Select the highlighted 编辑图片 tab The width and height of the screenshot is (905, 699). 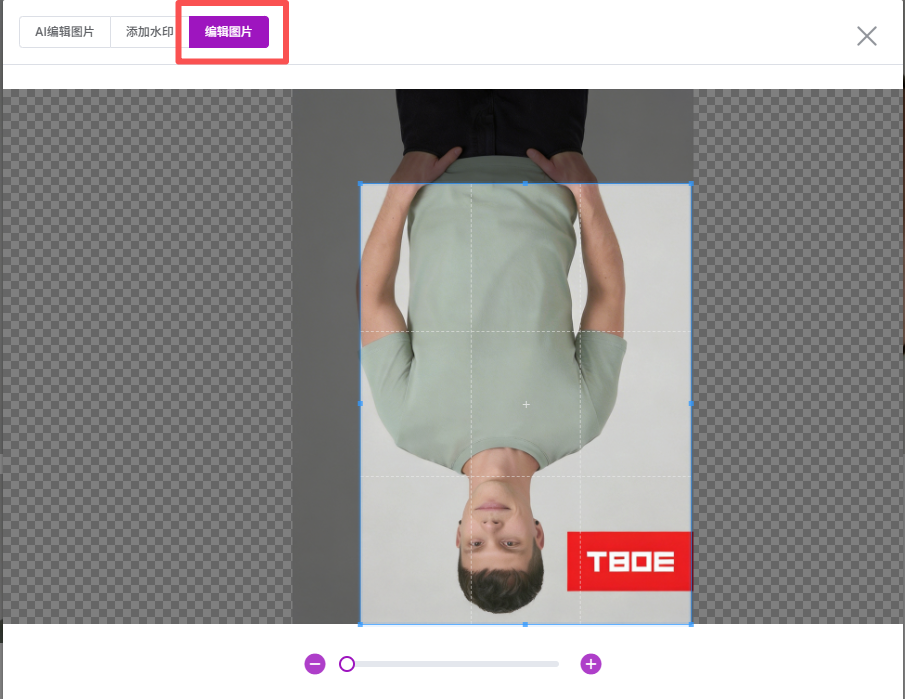[x=229, y=32]
